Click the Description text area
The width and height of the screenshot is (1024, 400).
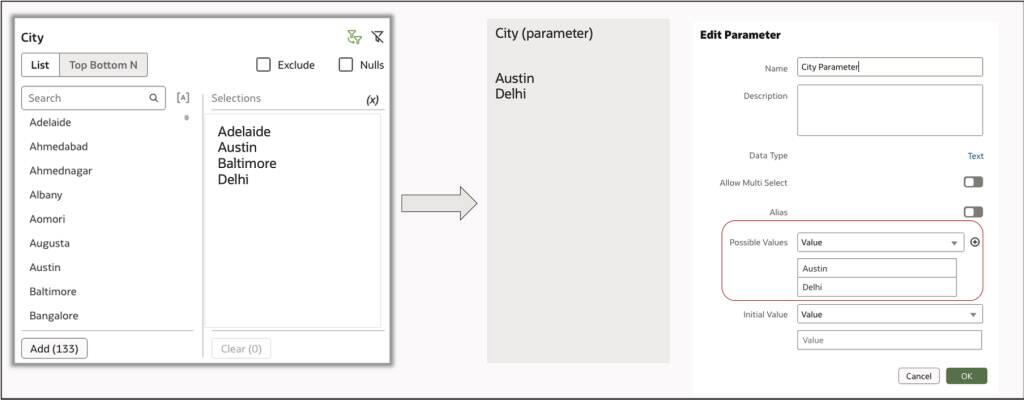889,110
